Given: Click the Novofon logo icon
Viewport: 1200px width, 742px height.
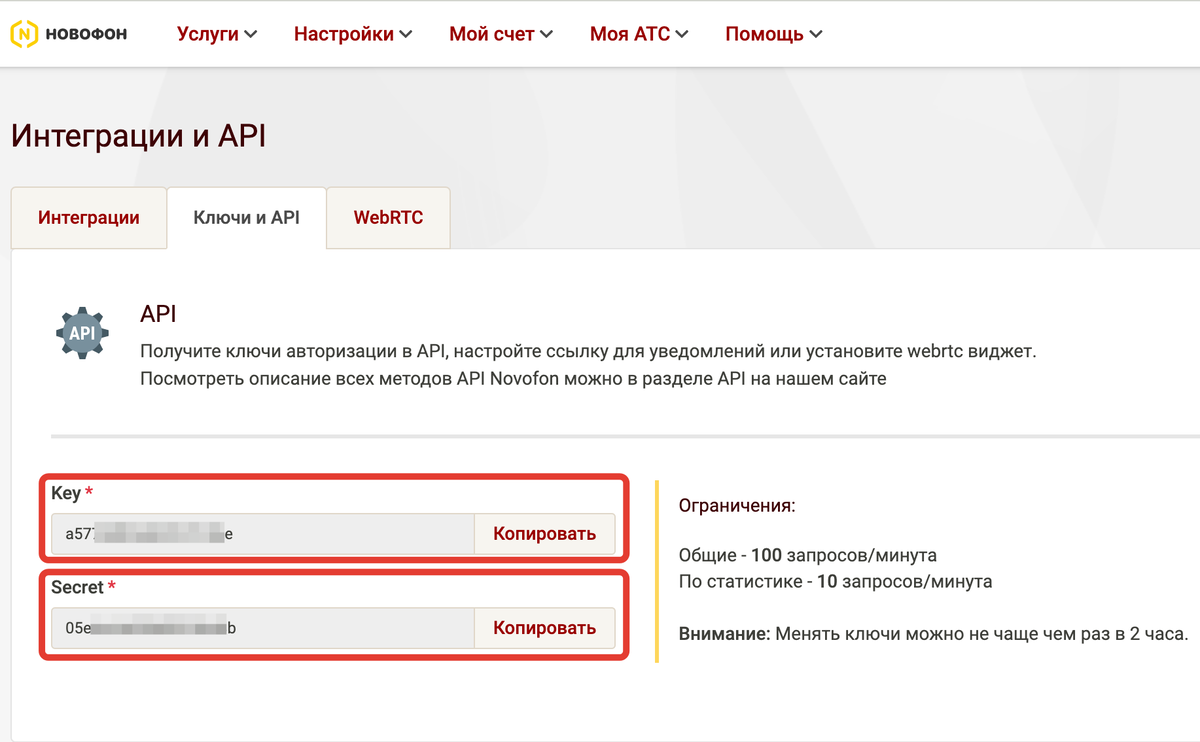Looking at the screenshot, I should click(x=25, y=34).
